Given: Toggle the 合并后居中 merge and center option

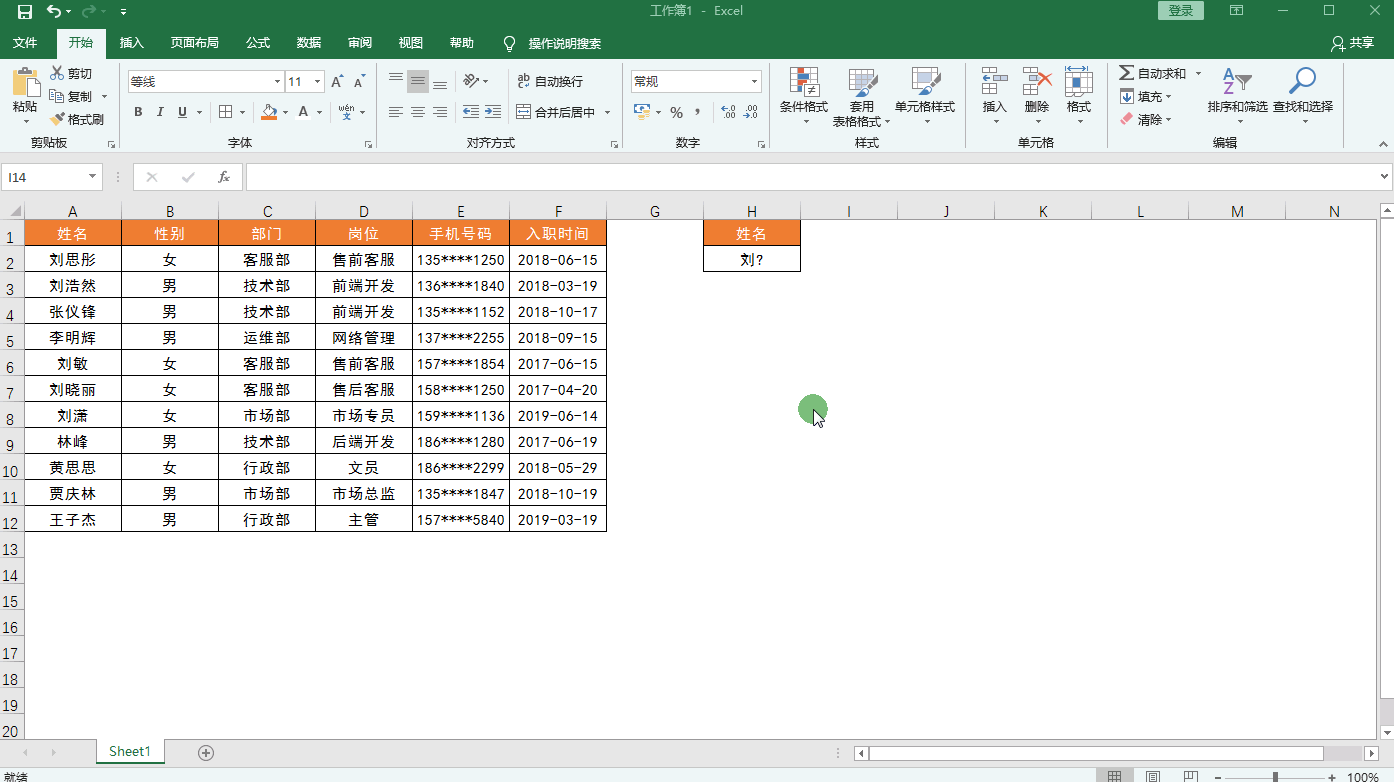Looking at the screenshot, I should (x=560, y=112).
